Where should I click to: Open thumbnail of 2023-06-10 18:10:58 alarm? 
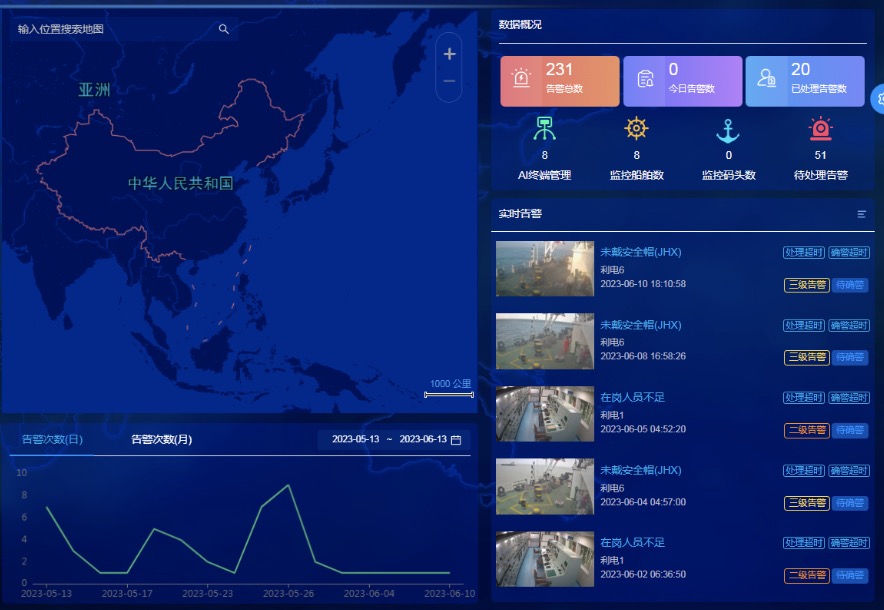click(544, 269)
